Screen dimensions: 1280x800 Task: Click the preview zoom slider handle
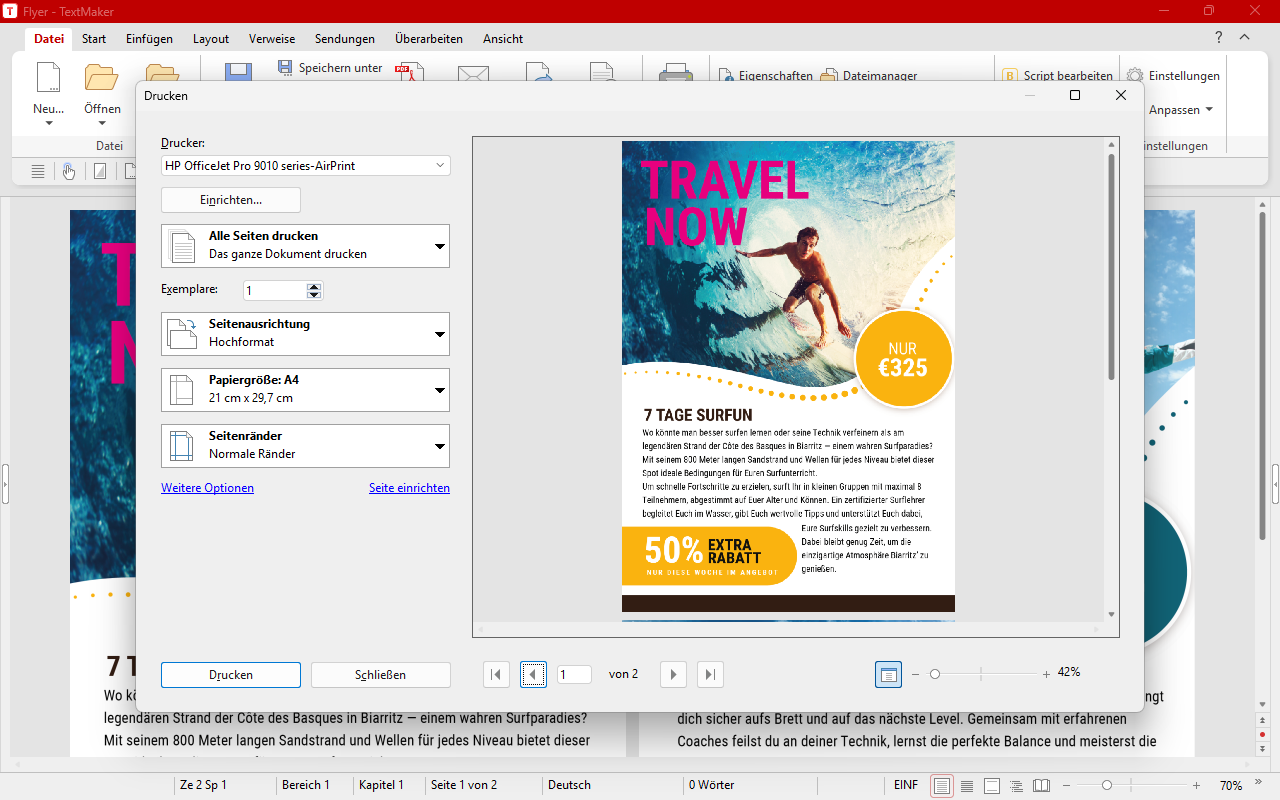click(935, 675)
